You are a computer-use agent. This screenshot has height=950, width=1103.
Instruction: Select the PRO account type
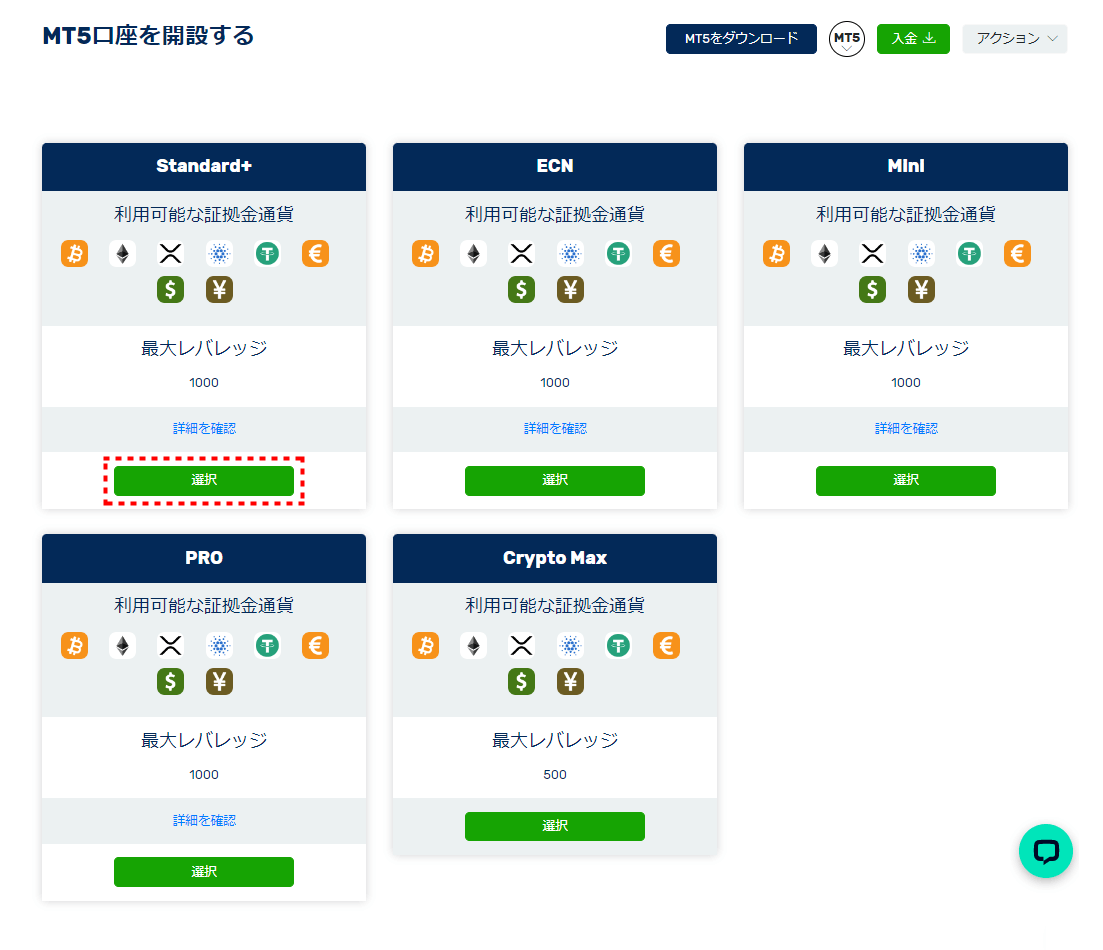coord(204,872)
